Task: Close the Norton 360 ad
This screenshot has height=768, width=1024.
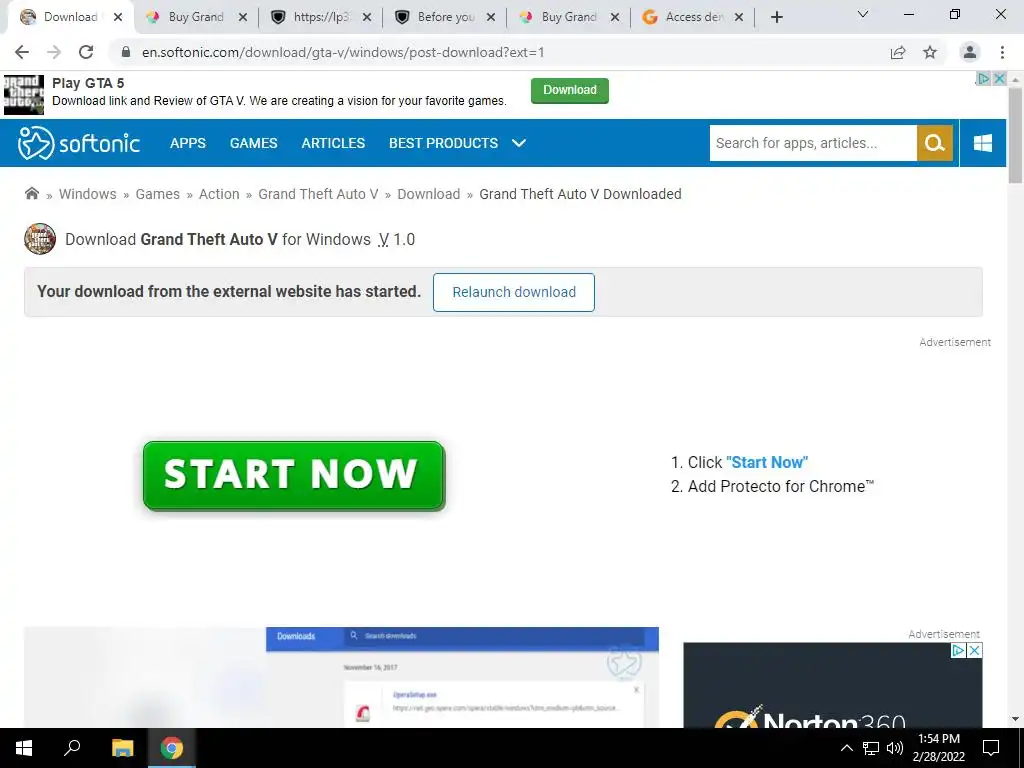Action: [x=974, y=650]
